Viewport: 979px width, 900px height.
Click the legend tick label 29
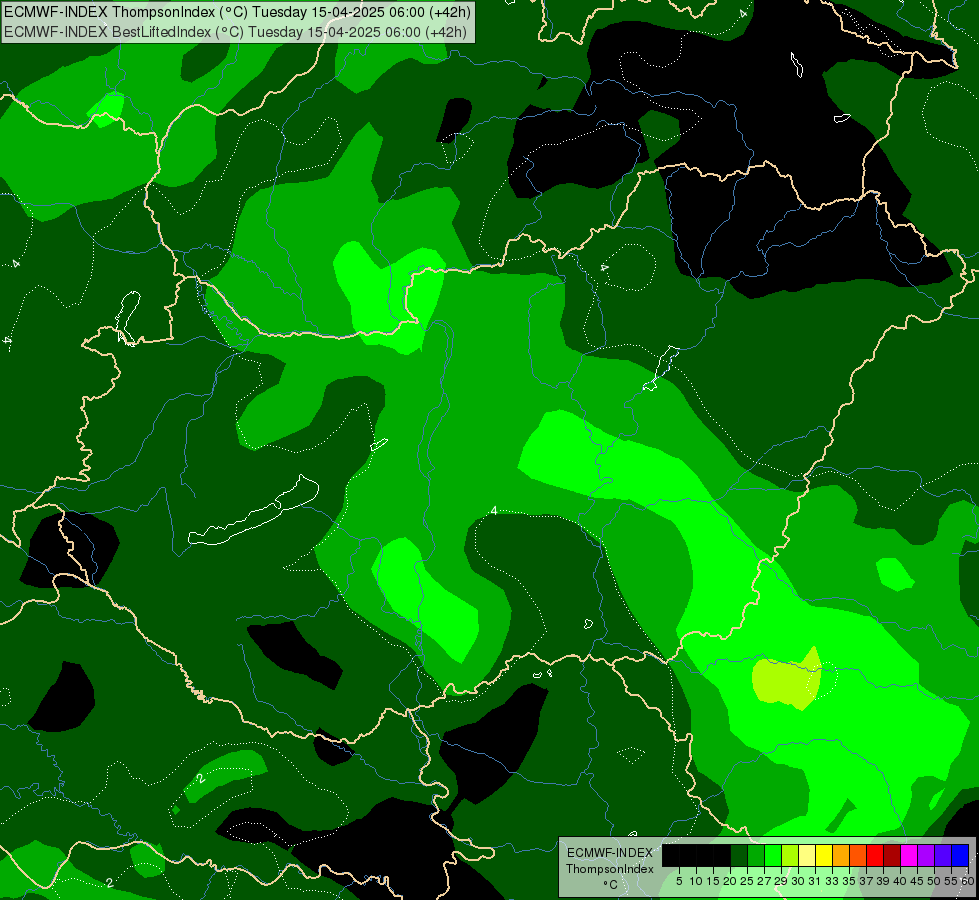tap(780, 881)
